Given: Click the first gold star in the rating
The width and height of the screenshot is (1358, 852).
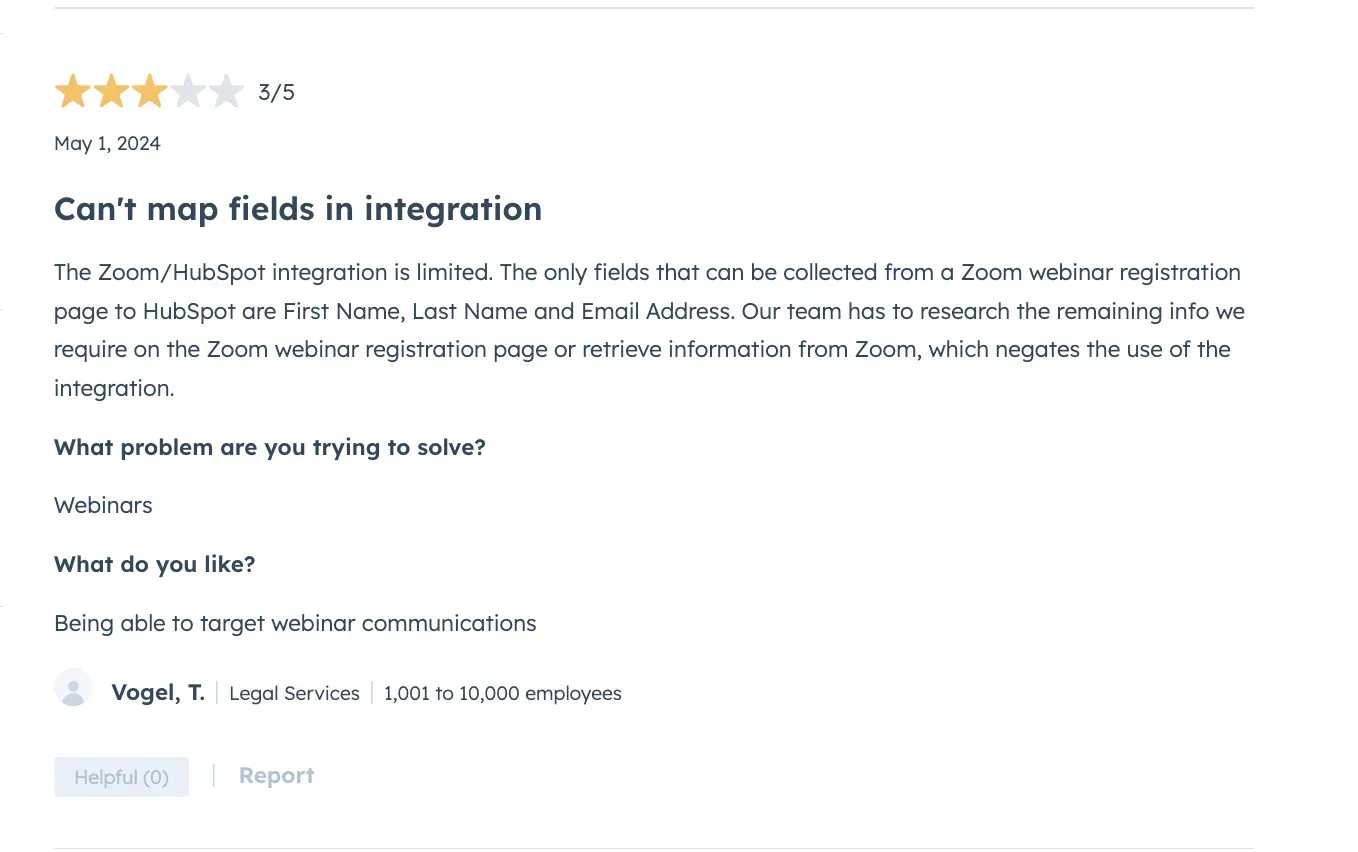Looking at the screenshot, I should point(73,91).
